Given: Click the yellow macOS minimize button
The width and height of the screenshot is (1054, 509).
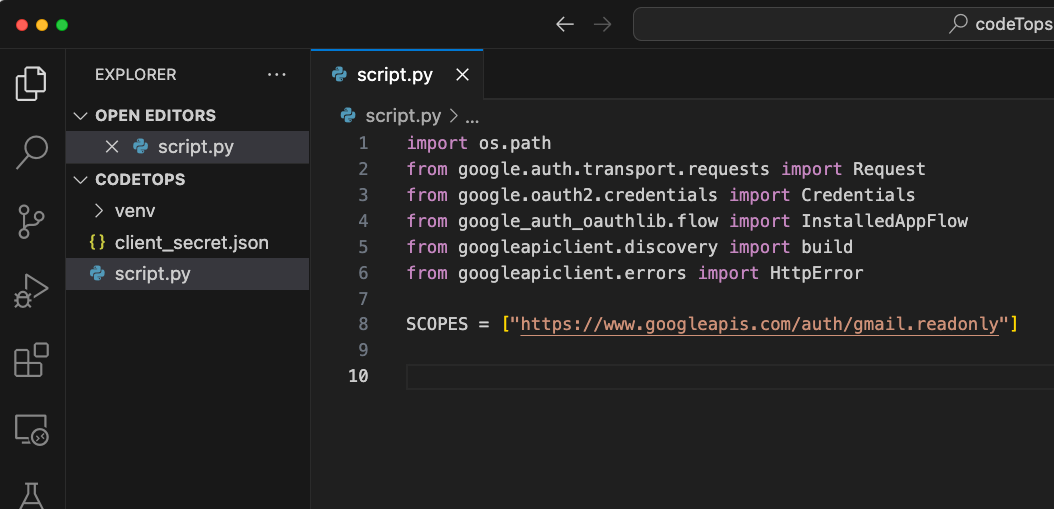Looking at the screenshot, I should pos(42,25).
